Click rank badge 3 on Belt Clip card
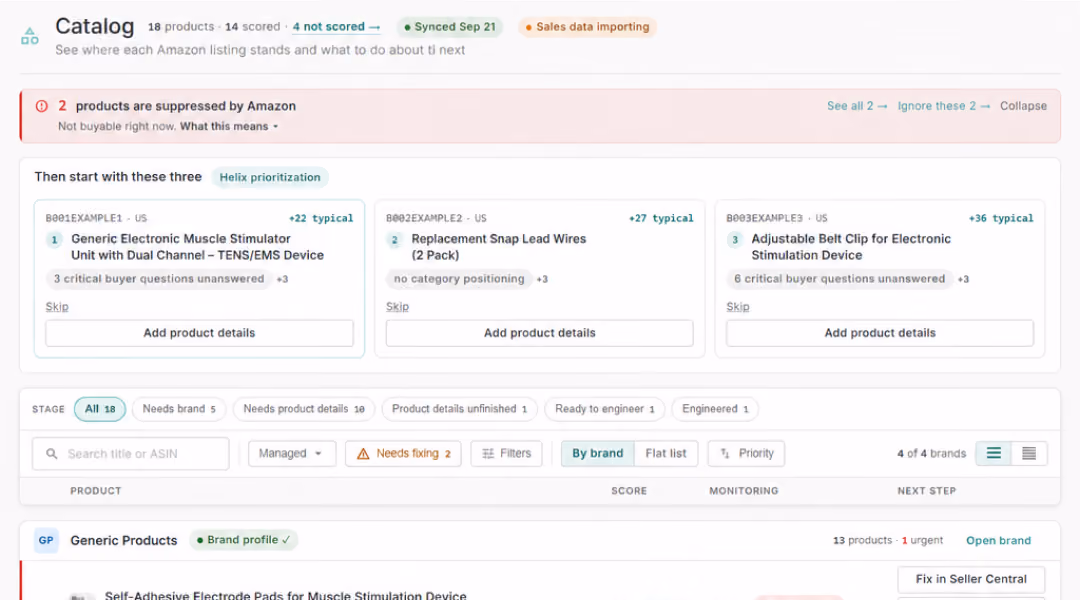The width and height of the screenshot is (1080, 600). 735,240
